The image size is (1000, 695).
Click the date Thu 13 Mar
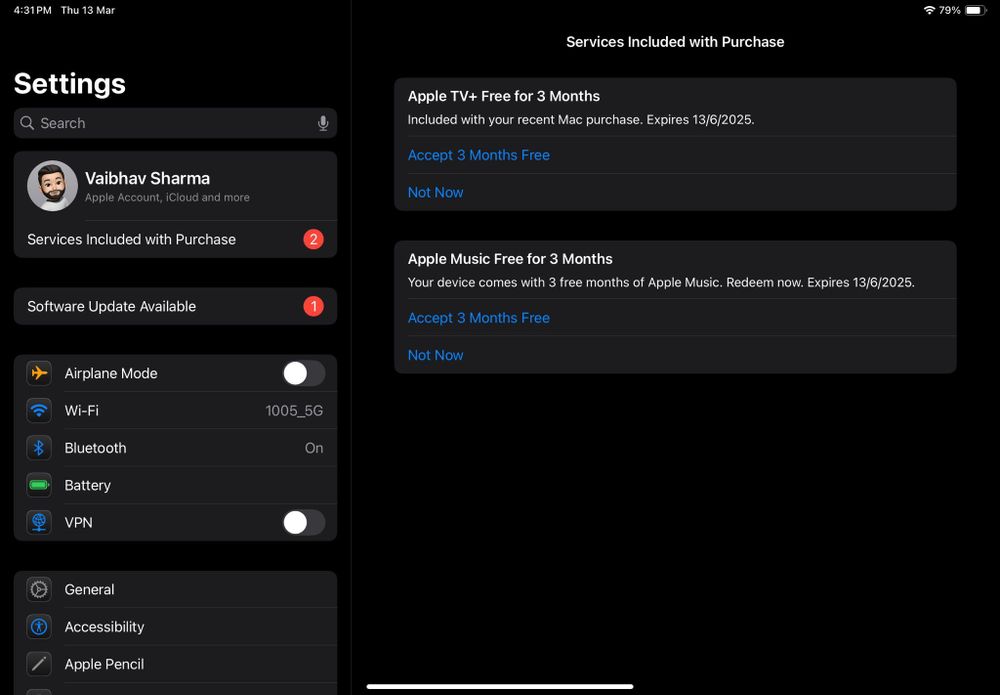click(x=88, y=10)
